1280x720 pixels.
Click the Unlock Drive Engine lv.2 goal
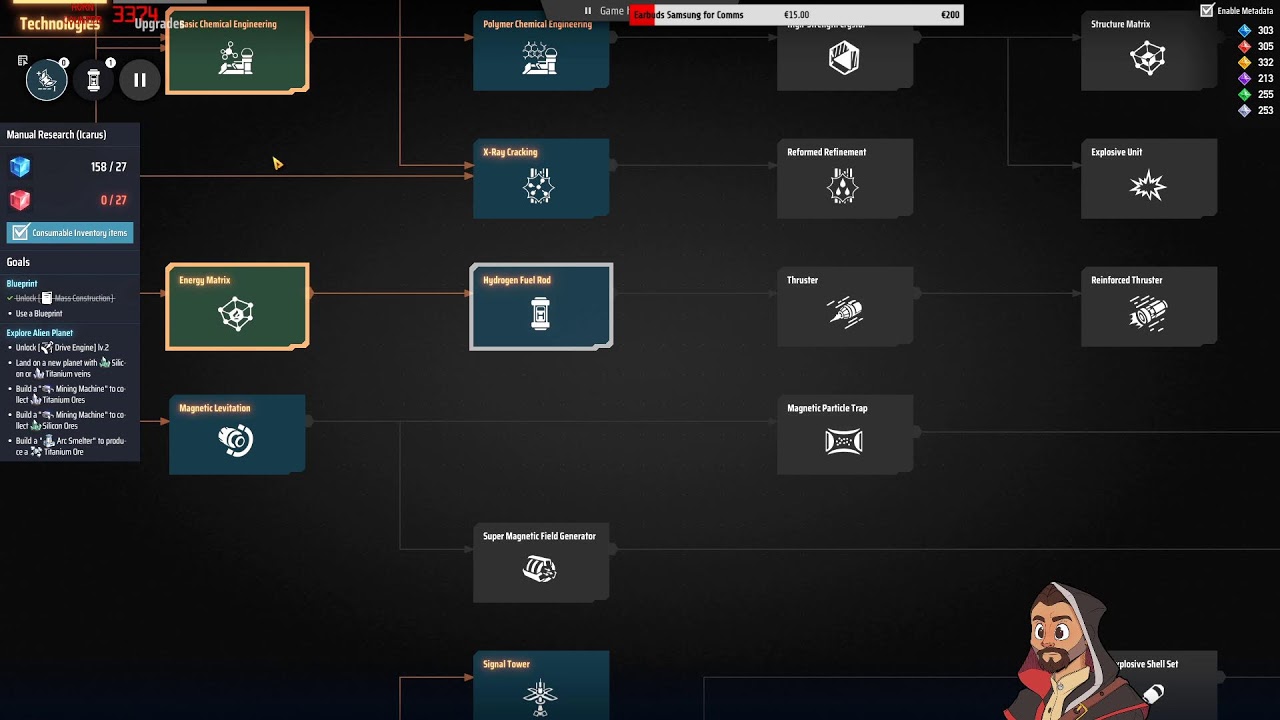click(x=62, y=348)
